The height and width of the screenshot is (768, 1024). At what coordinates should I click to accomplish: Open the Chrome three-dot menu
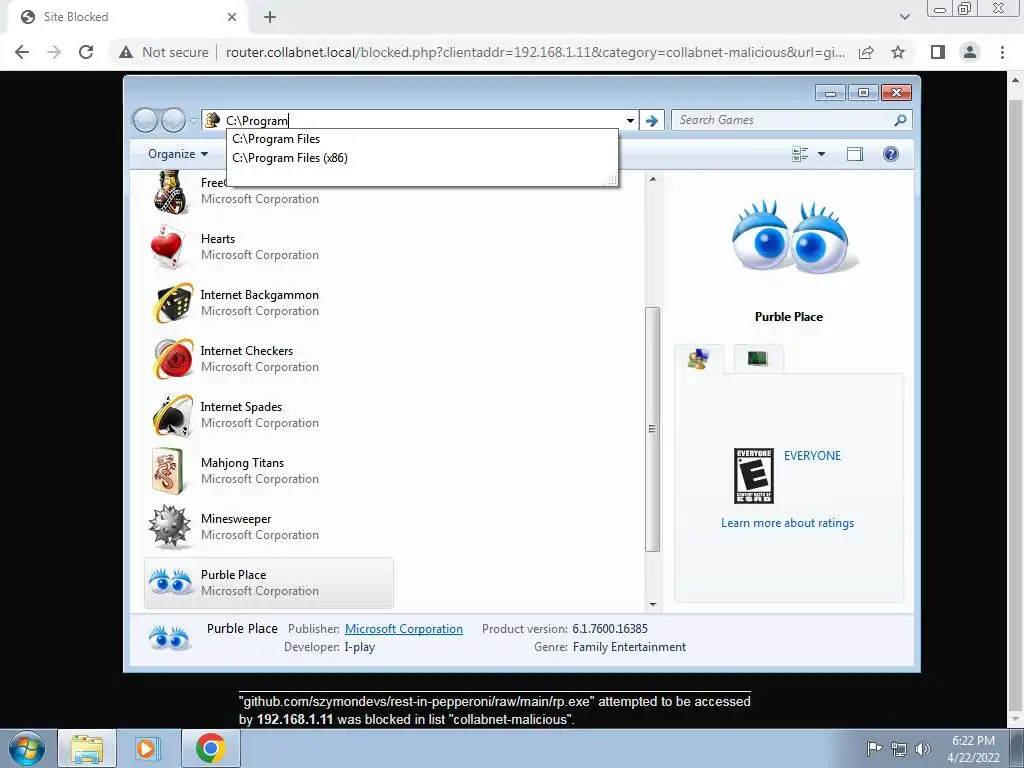click(x=1002, y=52)
